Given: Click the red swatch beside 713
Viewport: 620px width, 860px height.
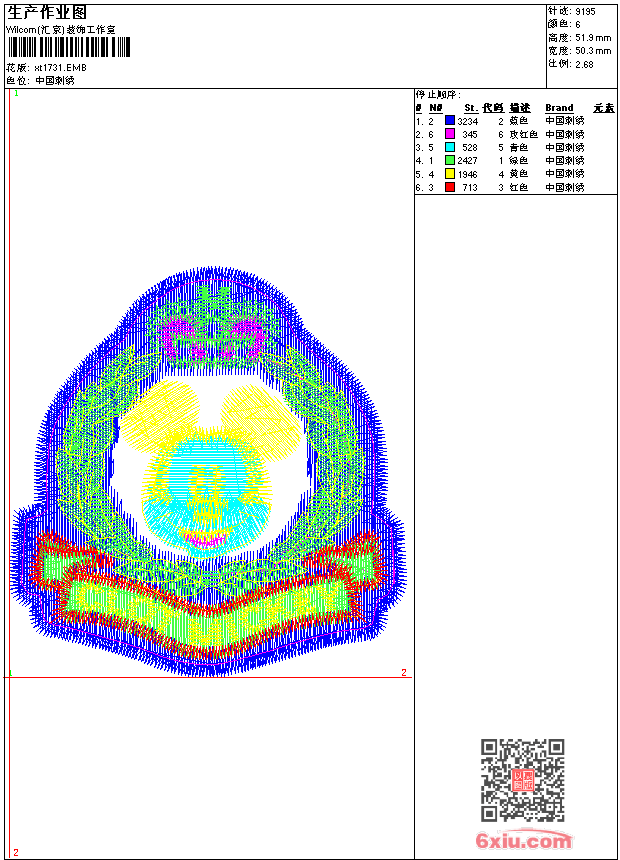Looking at the screenshot, I should [x=450, y=187].
